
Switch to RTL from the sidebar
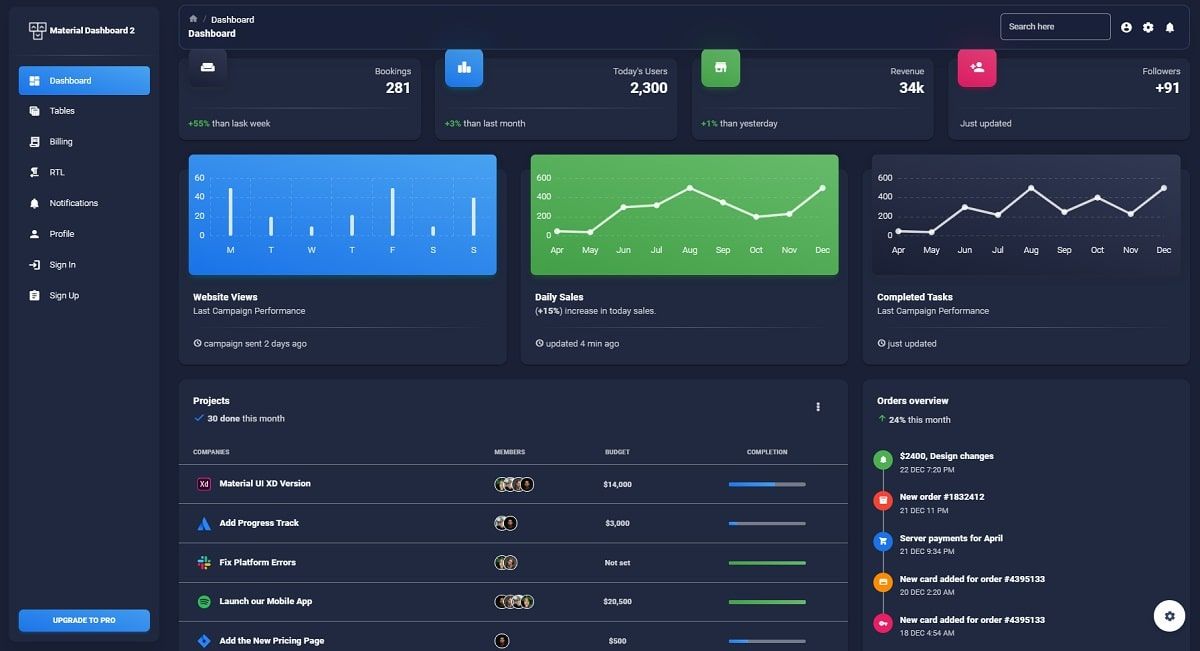pyautogui.click(x=83, y=172)
